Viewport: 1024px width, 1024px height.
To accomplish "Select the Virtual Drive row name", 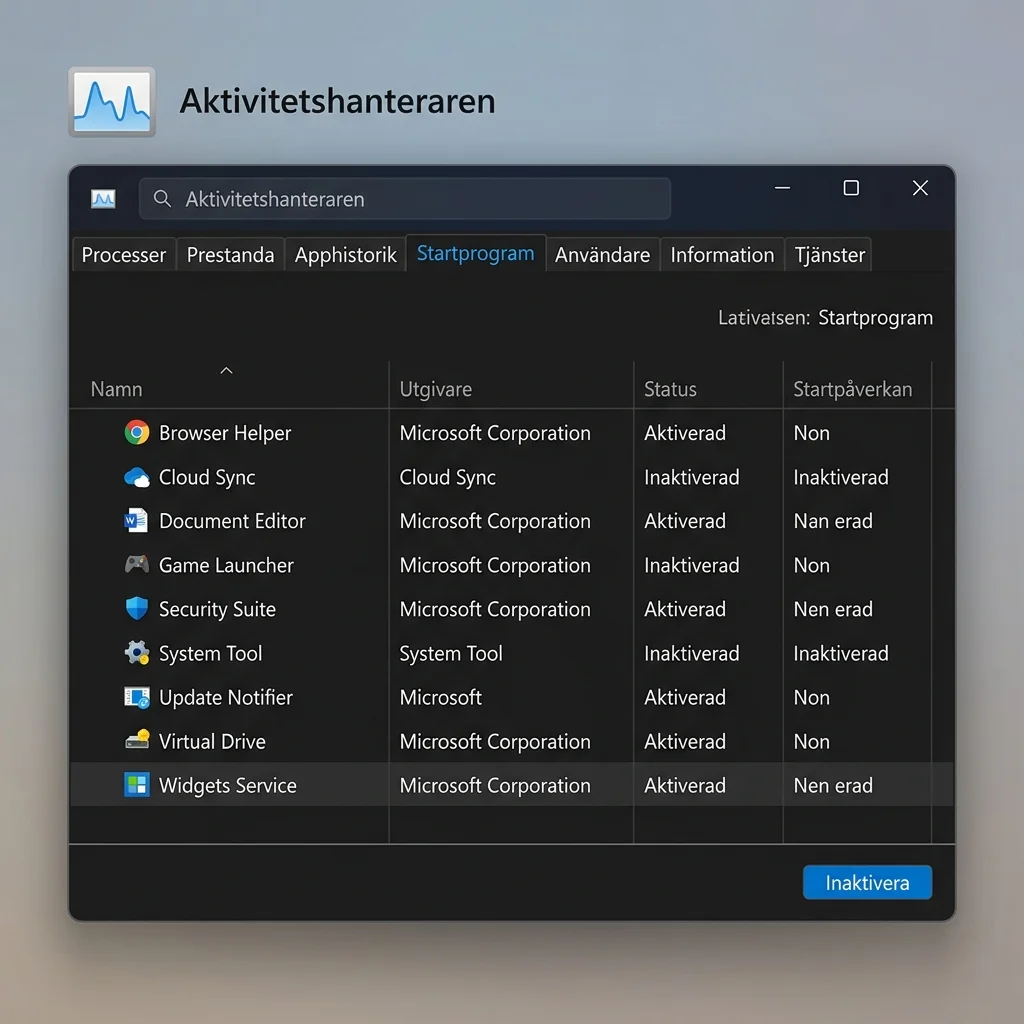I will point(212,741).
